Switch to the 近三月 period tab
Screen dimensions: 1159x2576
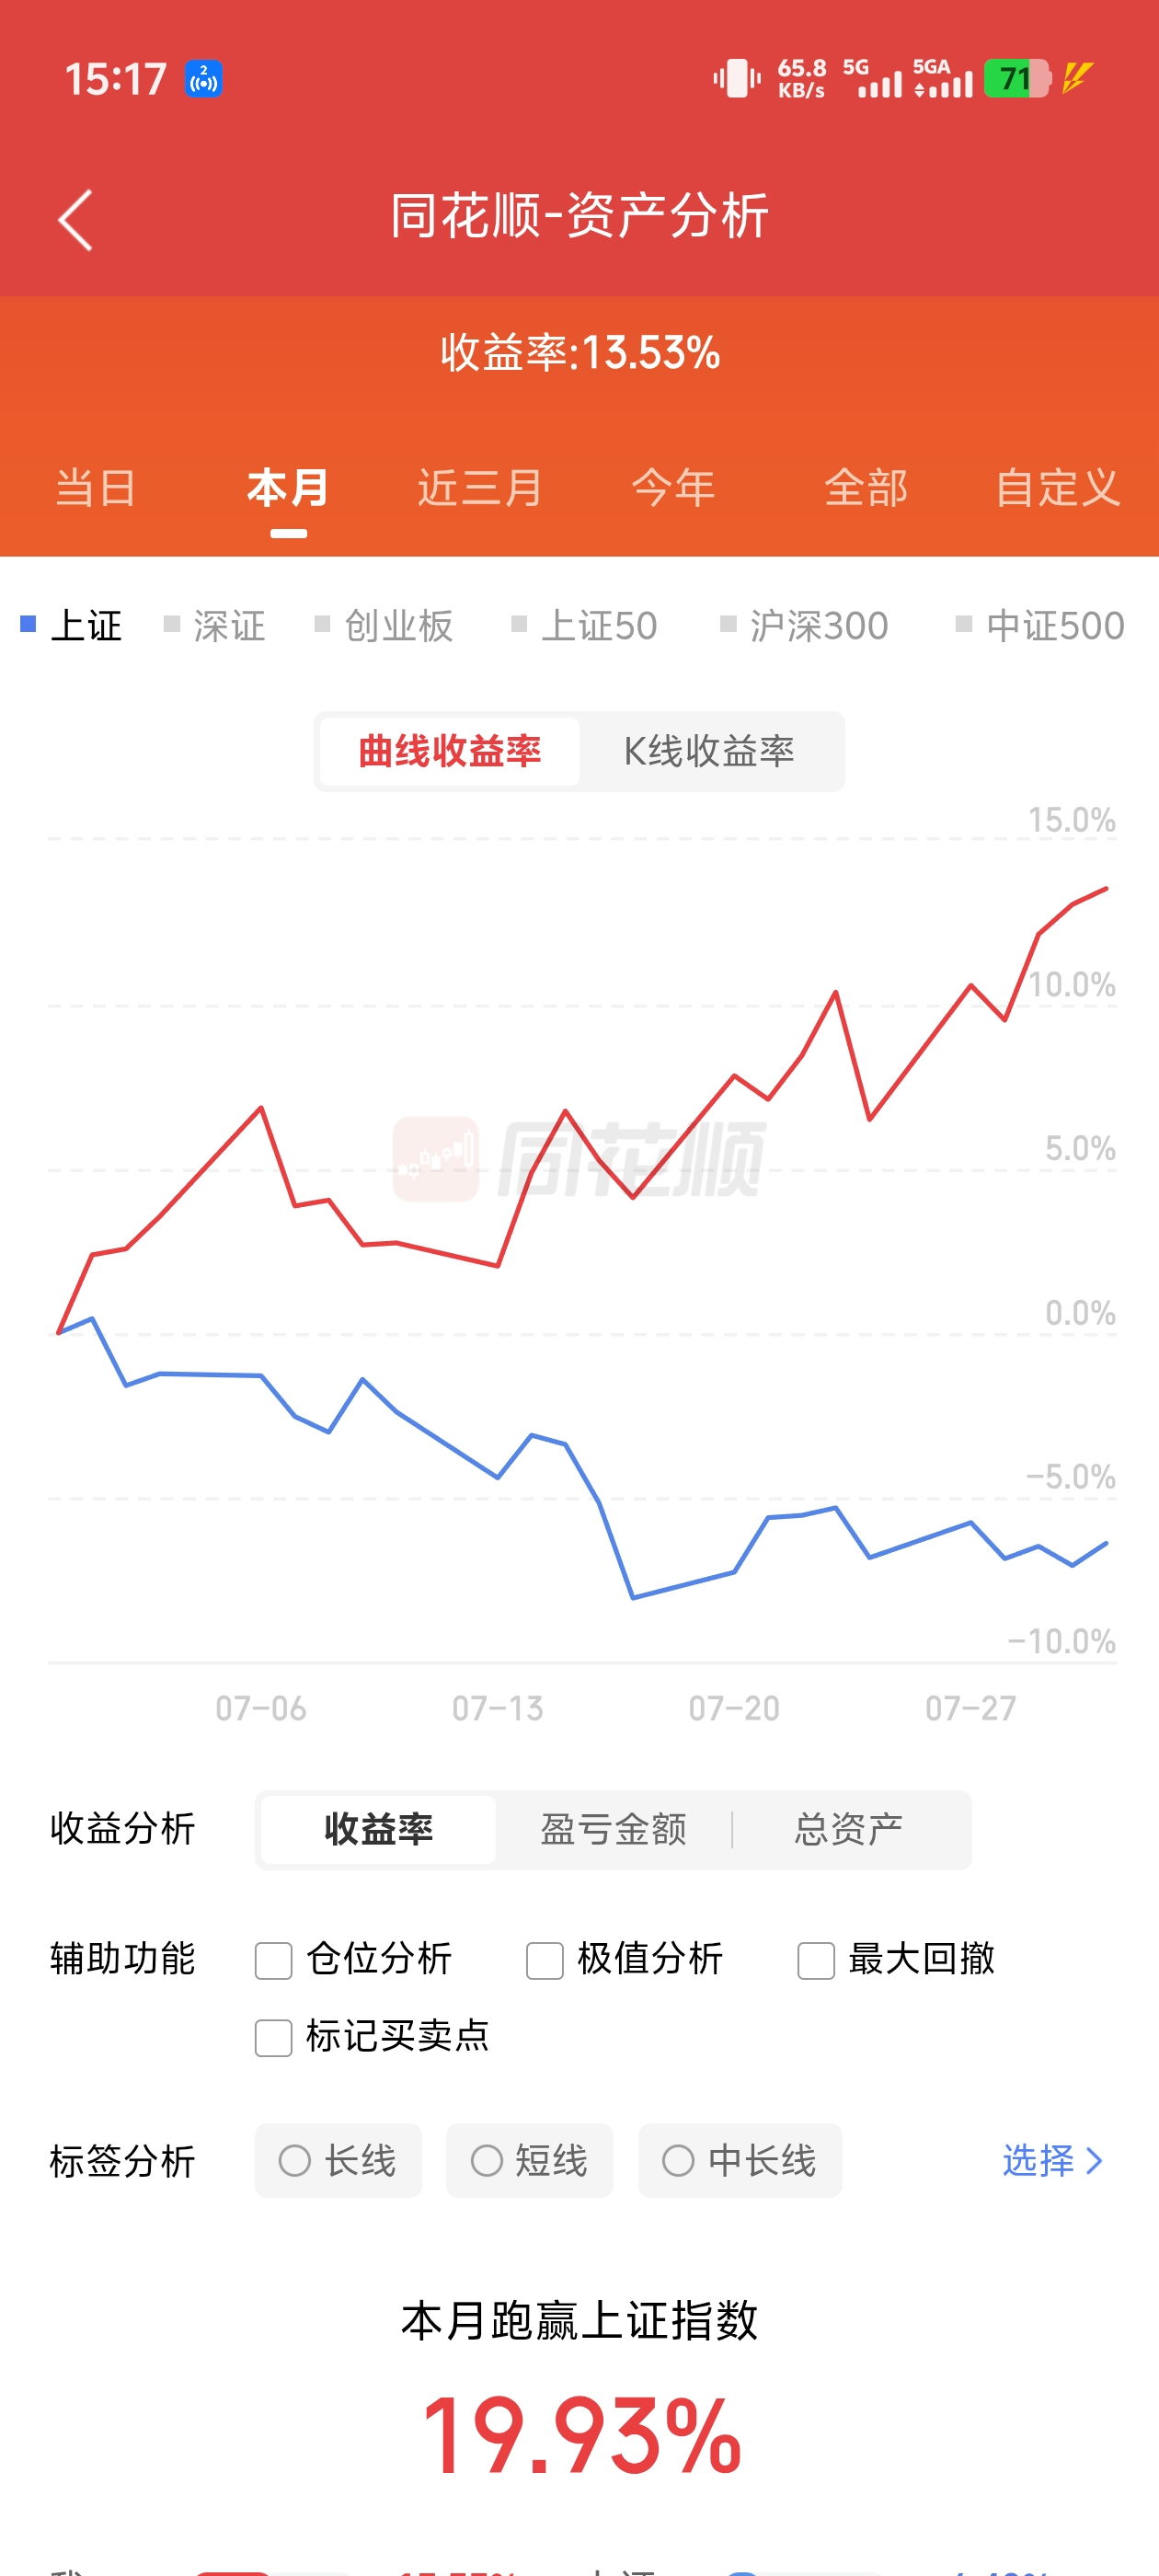point(480,488)
